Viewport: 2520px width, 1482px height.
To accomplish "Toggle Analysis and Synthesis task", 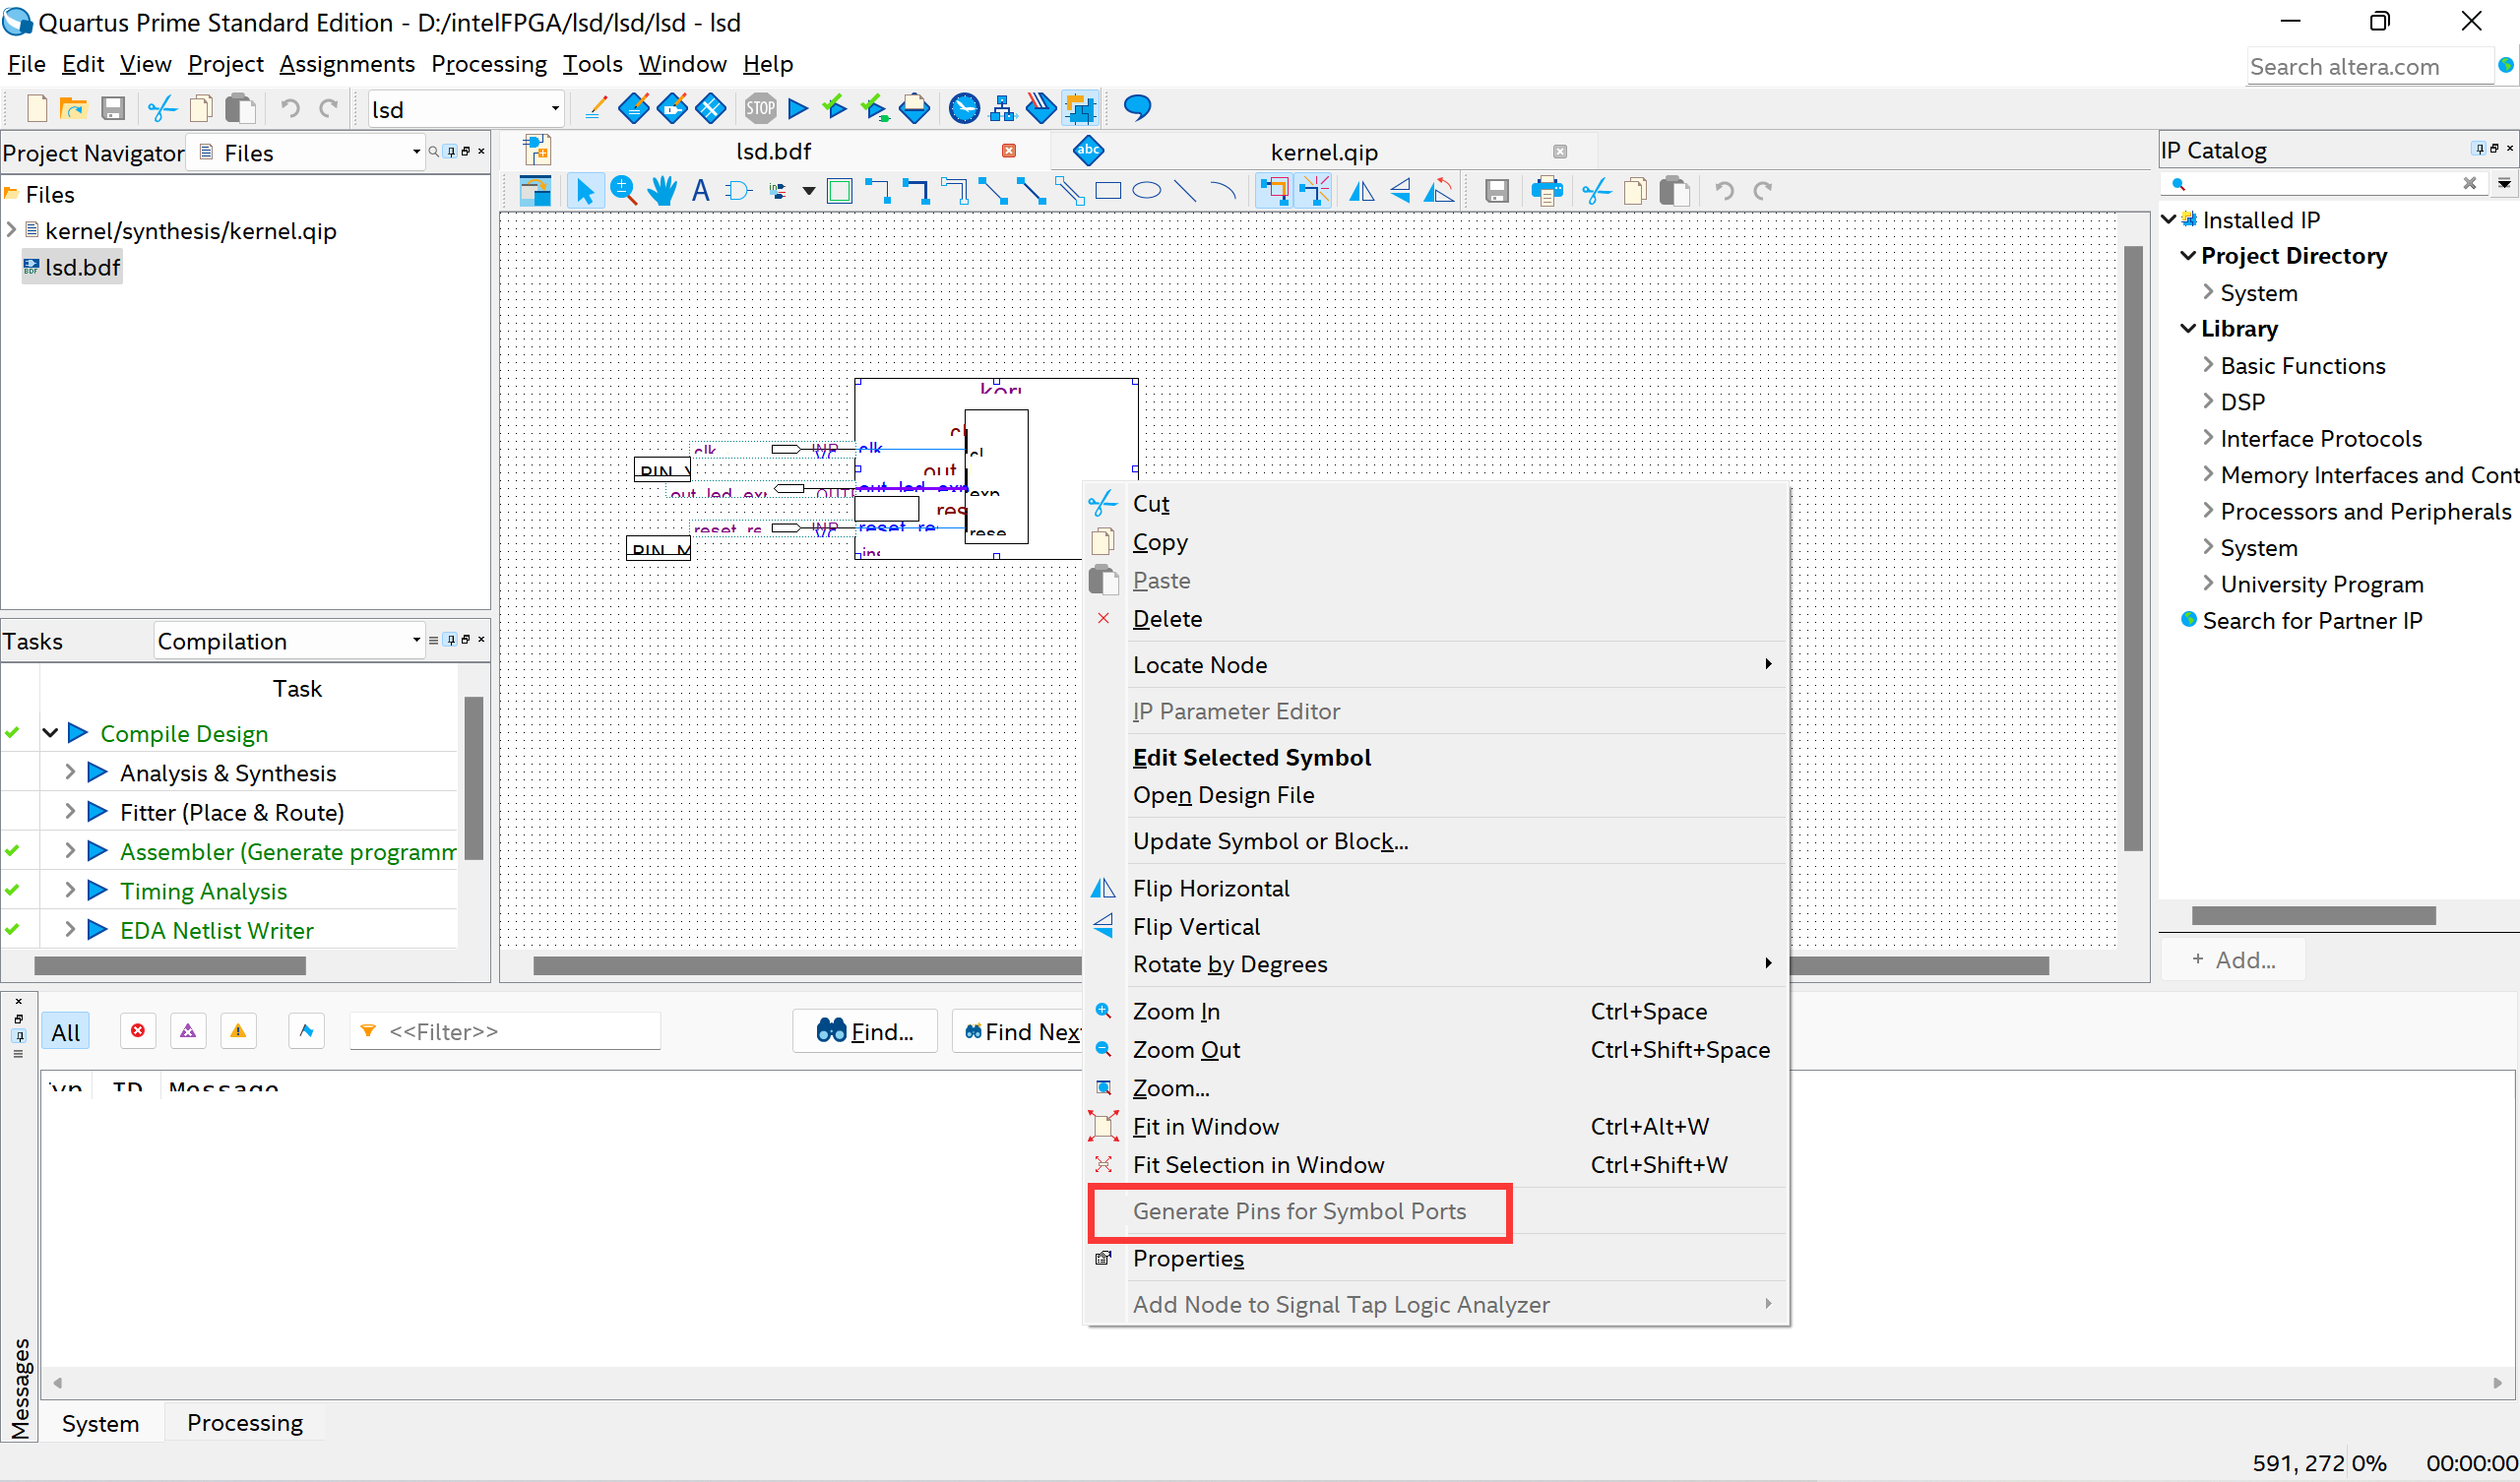I will [x=71, y=772].
